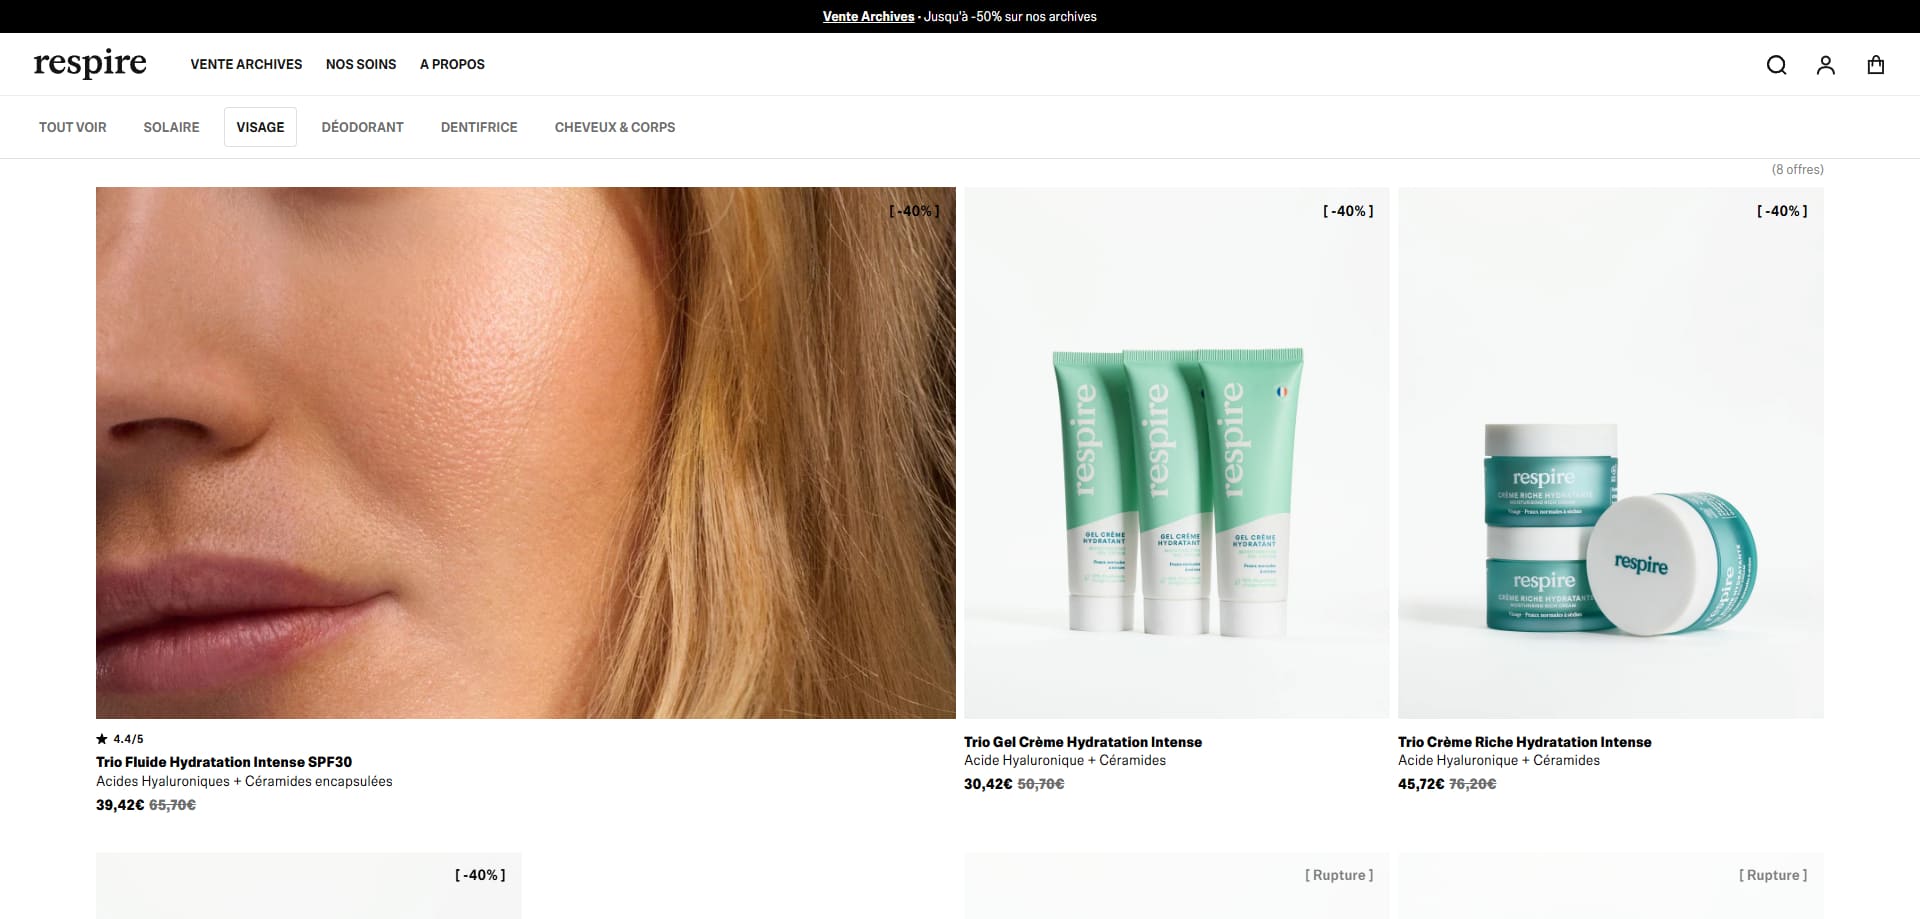Select the Visage category tab
The height and width of the screenshot is (919, 1920).
pos(260,127)
